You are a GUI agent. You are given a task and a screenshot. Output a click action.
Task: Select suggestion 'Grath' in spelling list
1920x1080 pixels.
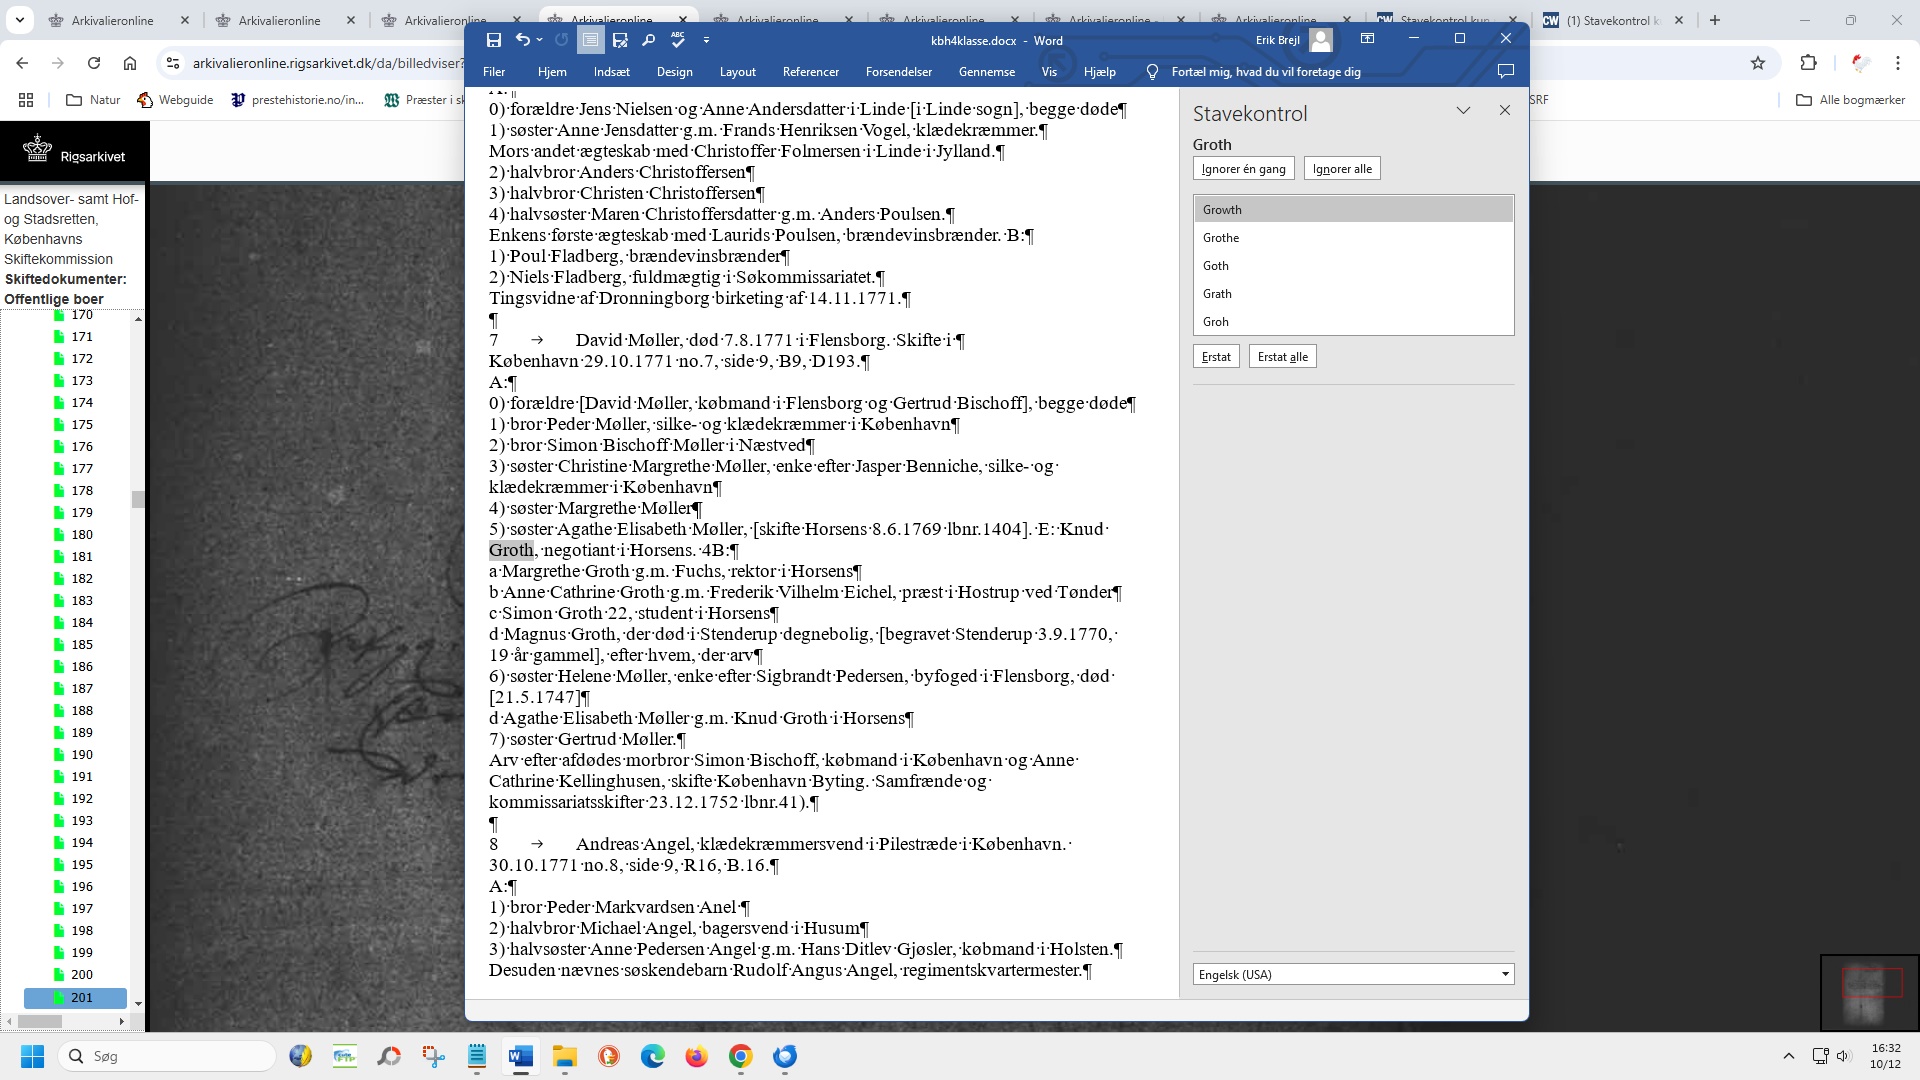(1353, 294)
